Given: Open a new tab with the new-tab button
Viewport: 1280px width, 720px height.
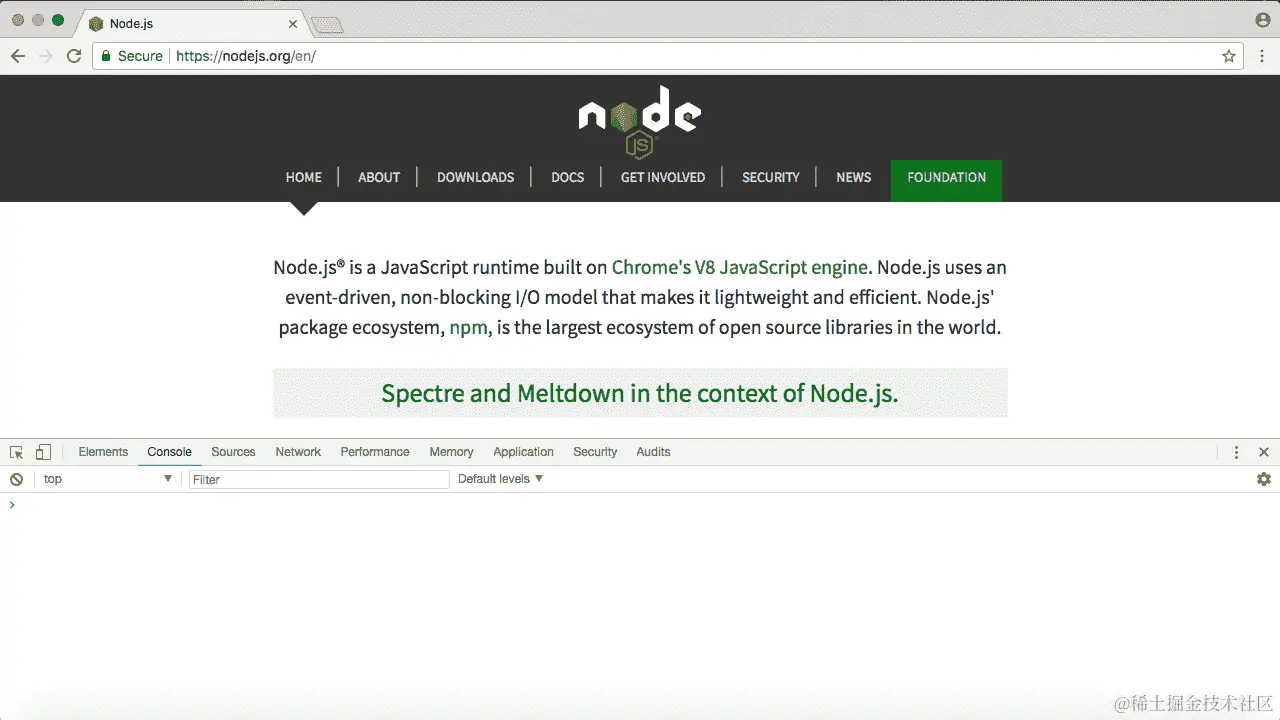Looking at the screenshot, I should pyautogui.click(x=327, y=24).
